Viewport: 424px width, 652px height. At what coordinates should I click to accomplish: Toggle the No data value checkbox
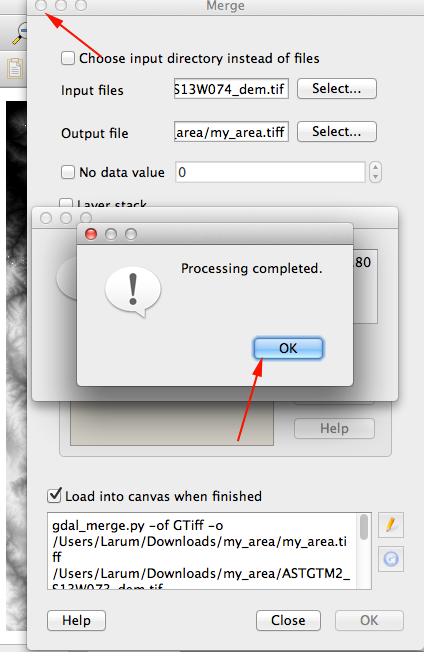68,172
